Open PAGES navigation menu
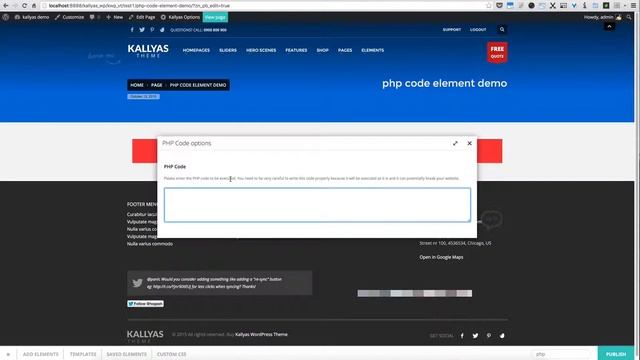The height and width of the screenshot is (360, 640). [x=345, y=50]
